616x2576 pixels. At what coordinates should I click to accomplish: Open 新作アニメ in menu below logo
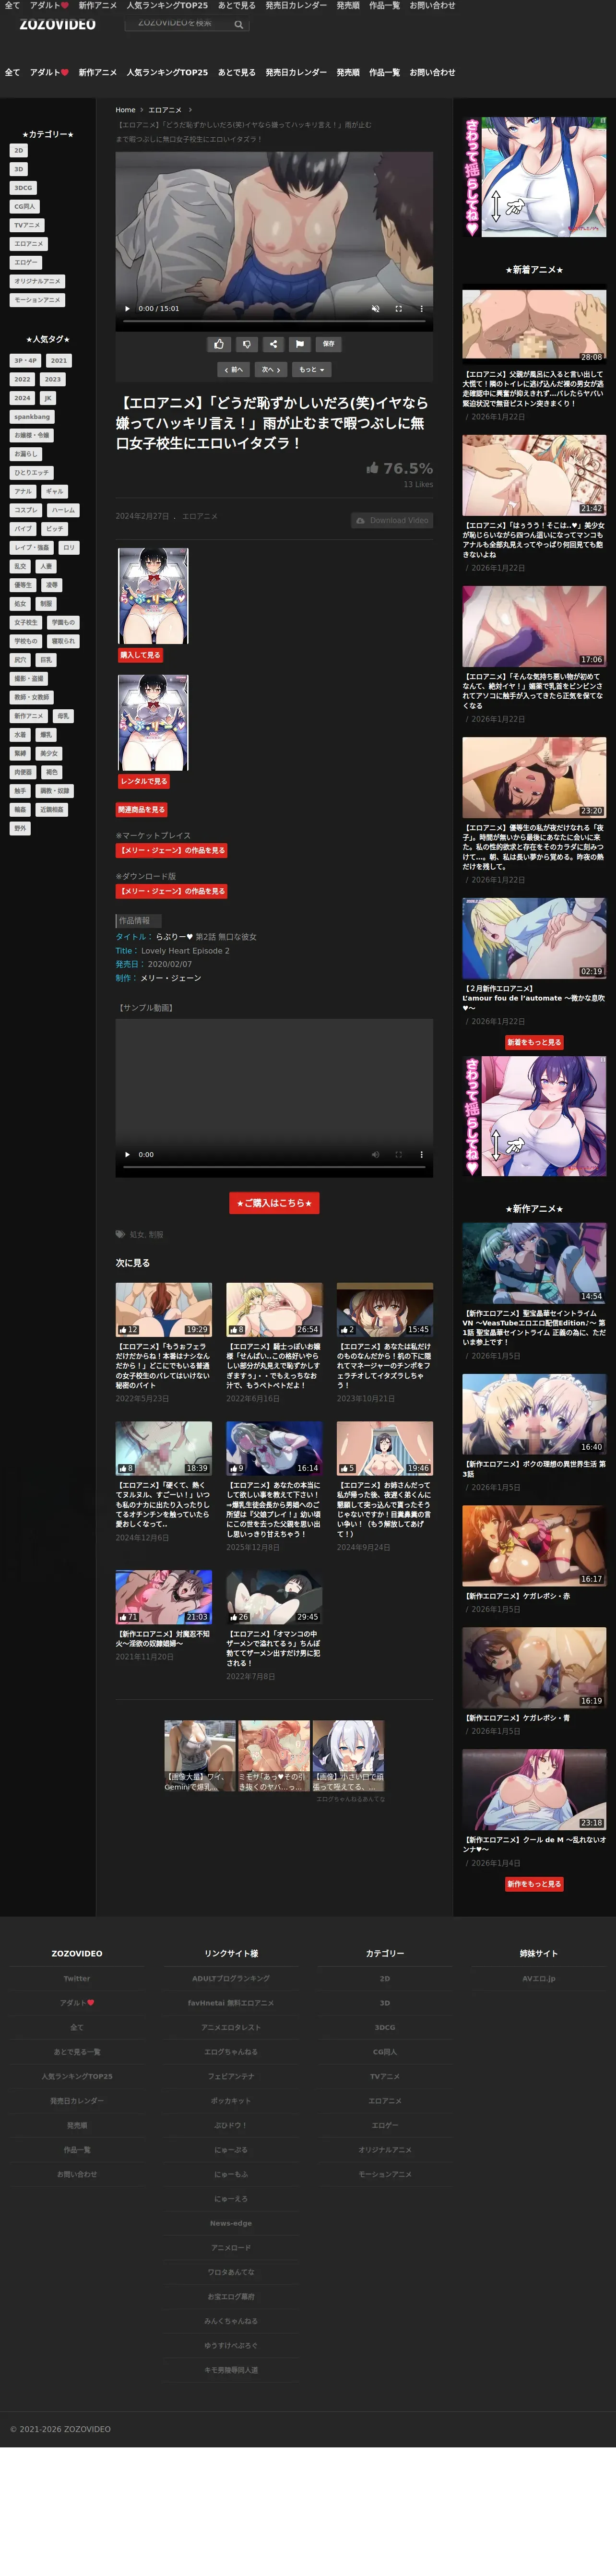[x=98, y=73]
